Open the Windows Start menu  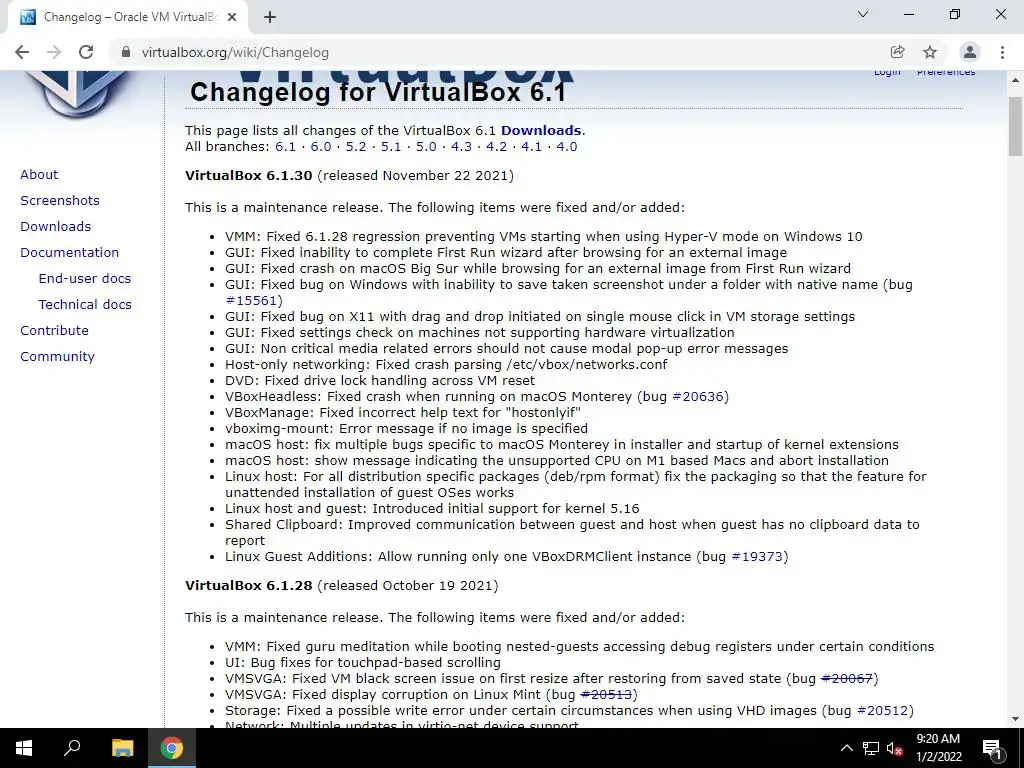pos(24,748)
